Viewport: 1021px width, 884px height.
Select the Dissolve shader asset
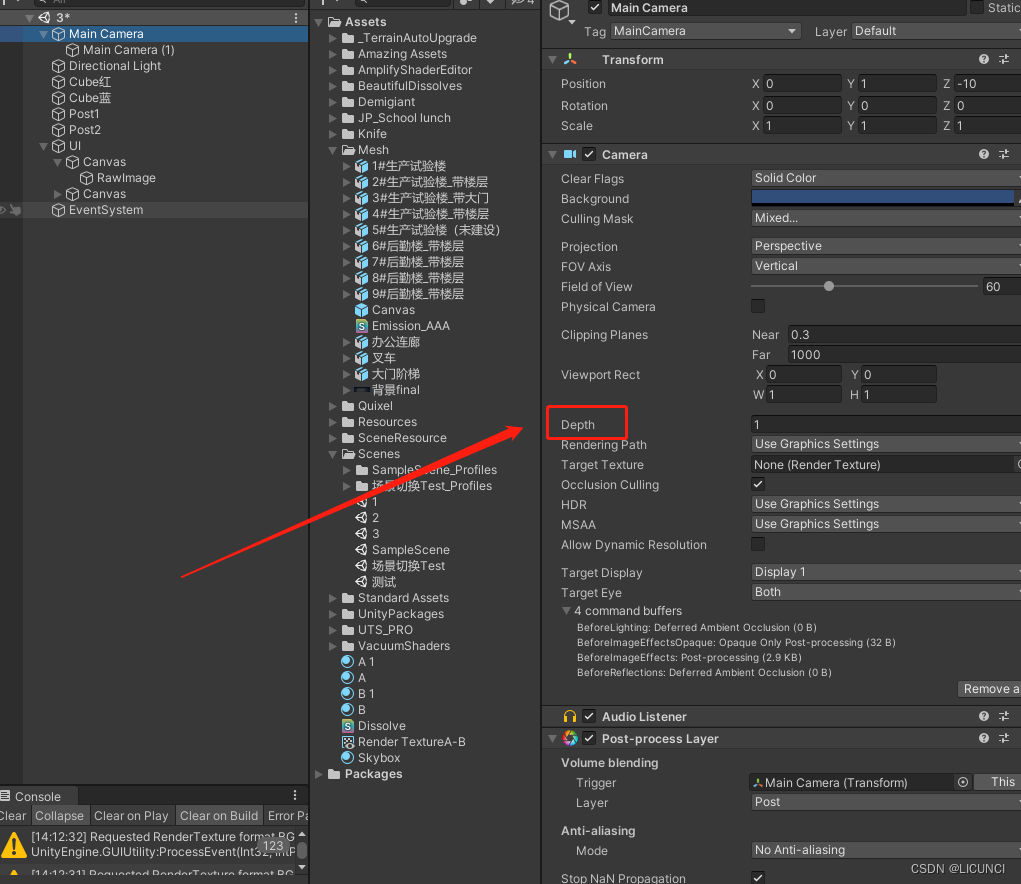(x=378, y=725)
